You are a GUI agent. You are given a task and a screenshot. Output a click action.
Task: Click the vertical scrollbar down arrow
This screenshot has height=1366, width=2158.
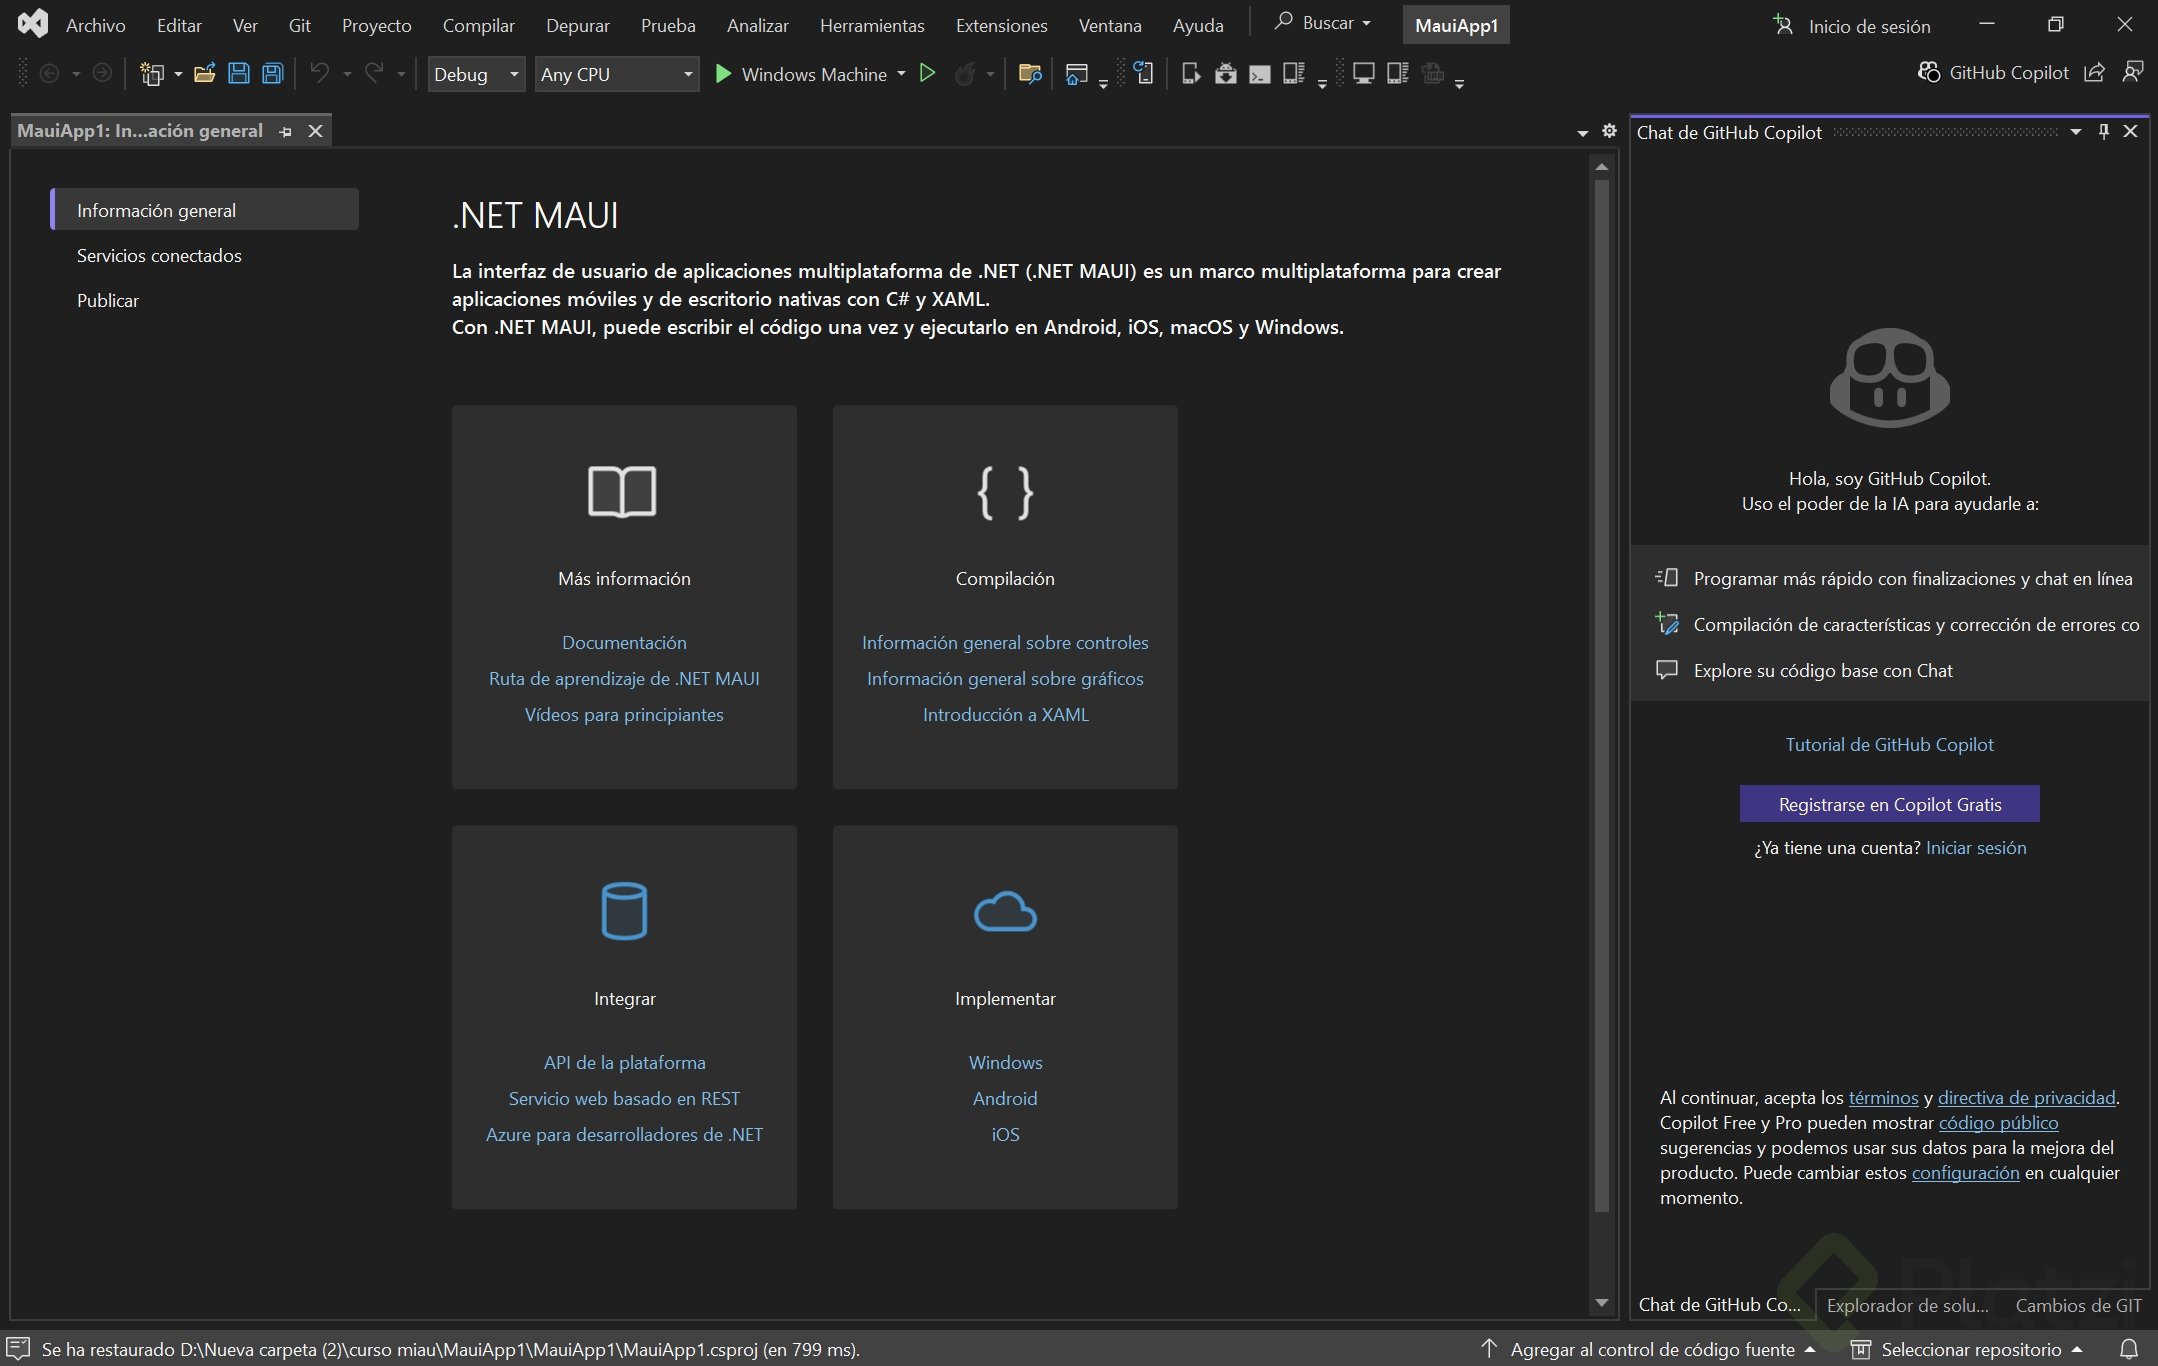click(x=1601, y=1302)
